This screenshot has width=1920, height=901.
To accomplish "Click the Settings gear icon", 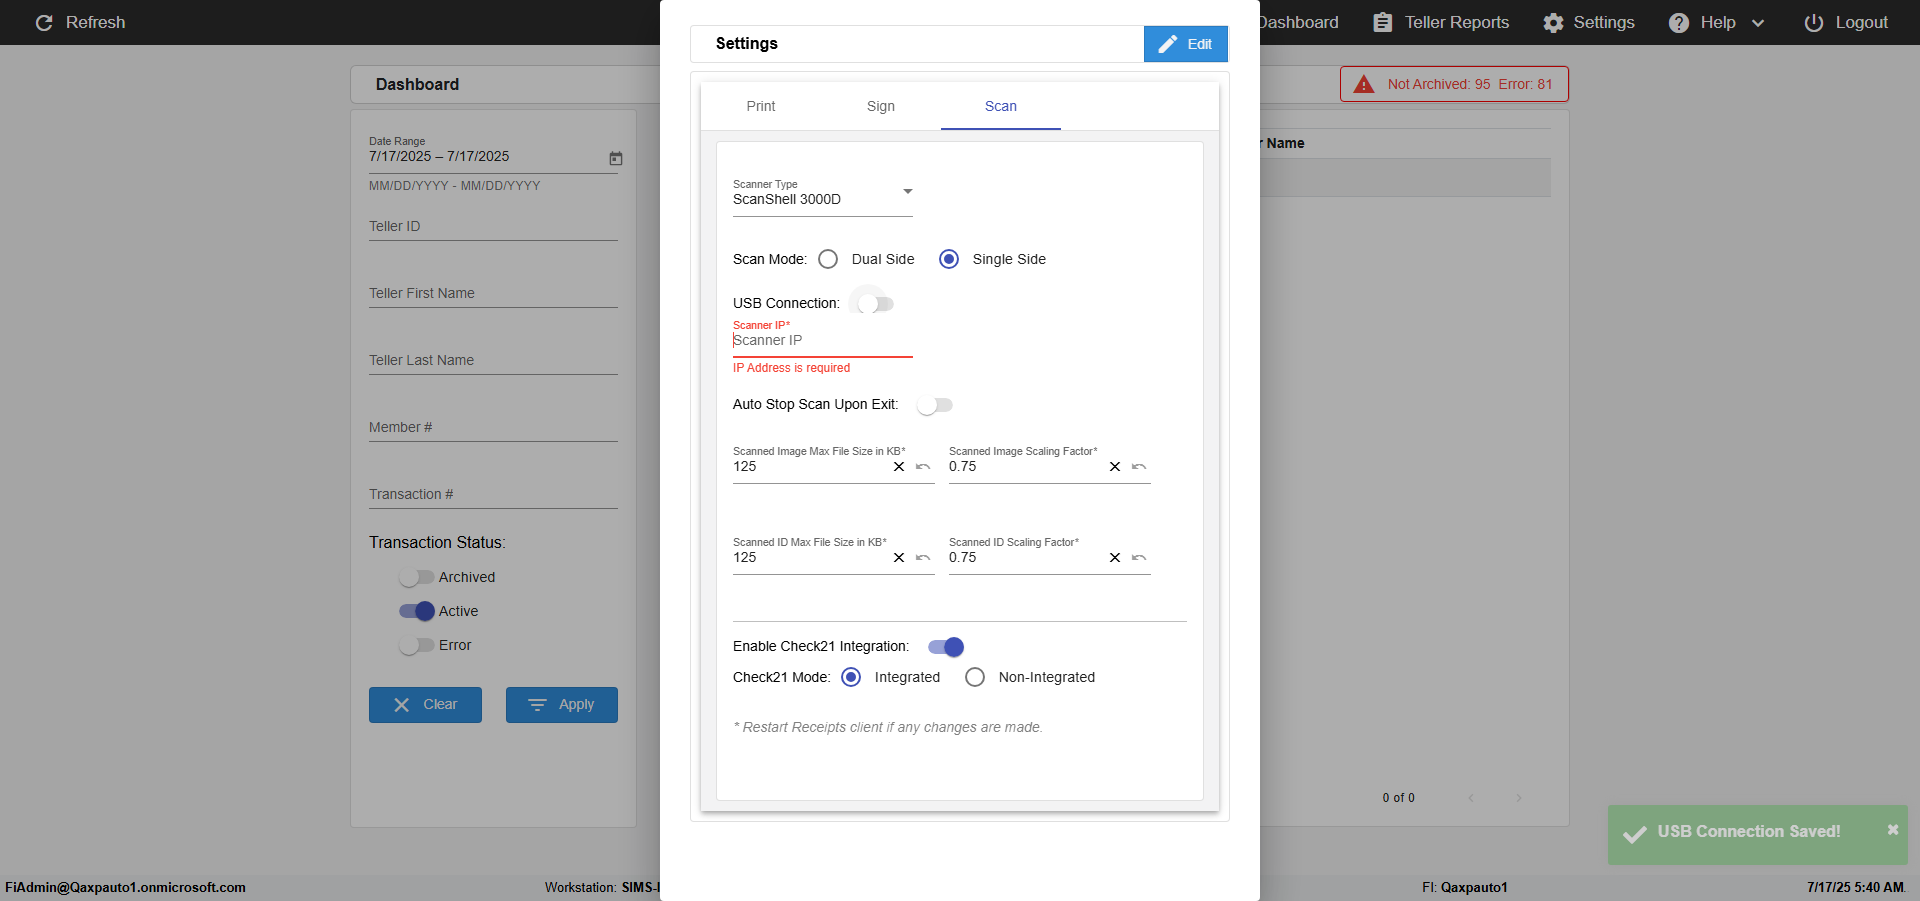I will click(1553, 22).
